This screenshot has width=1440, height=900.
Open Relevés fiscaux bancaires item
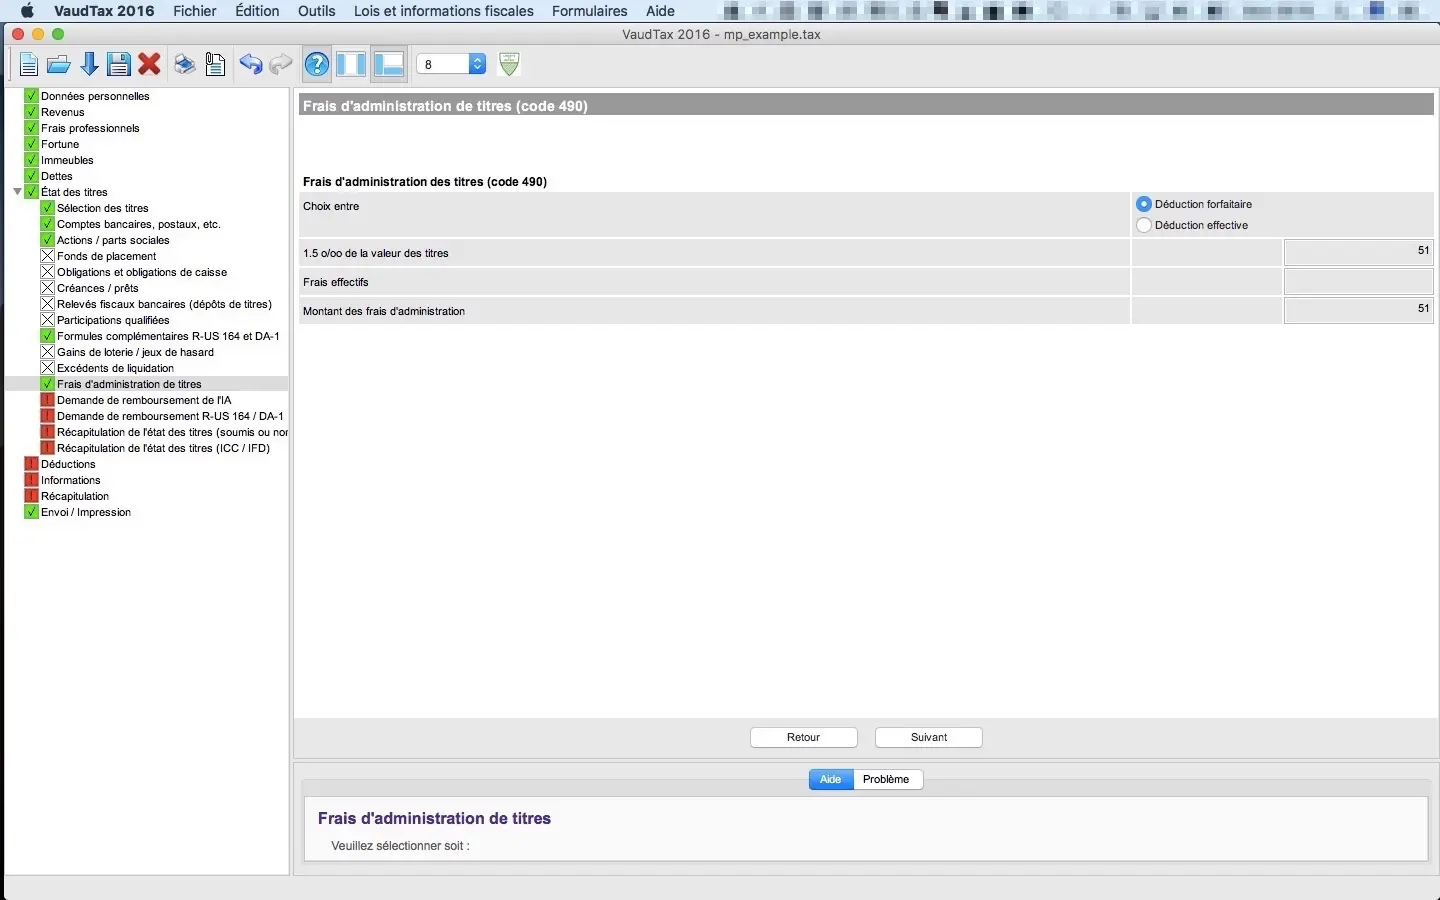point(164,304)
